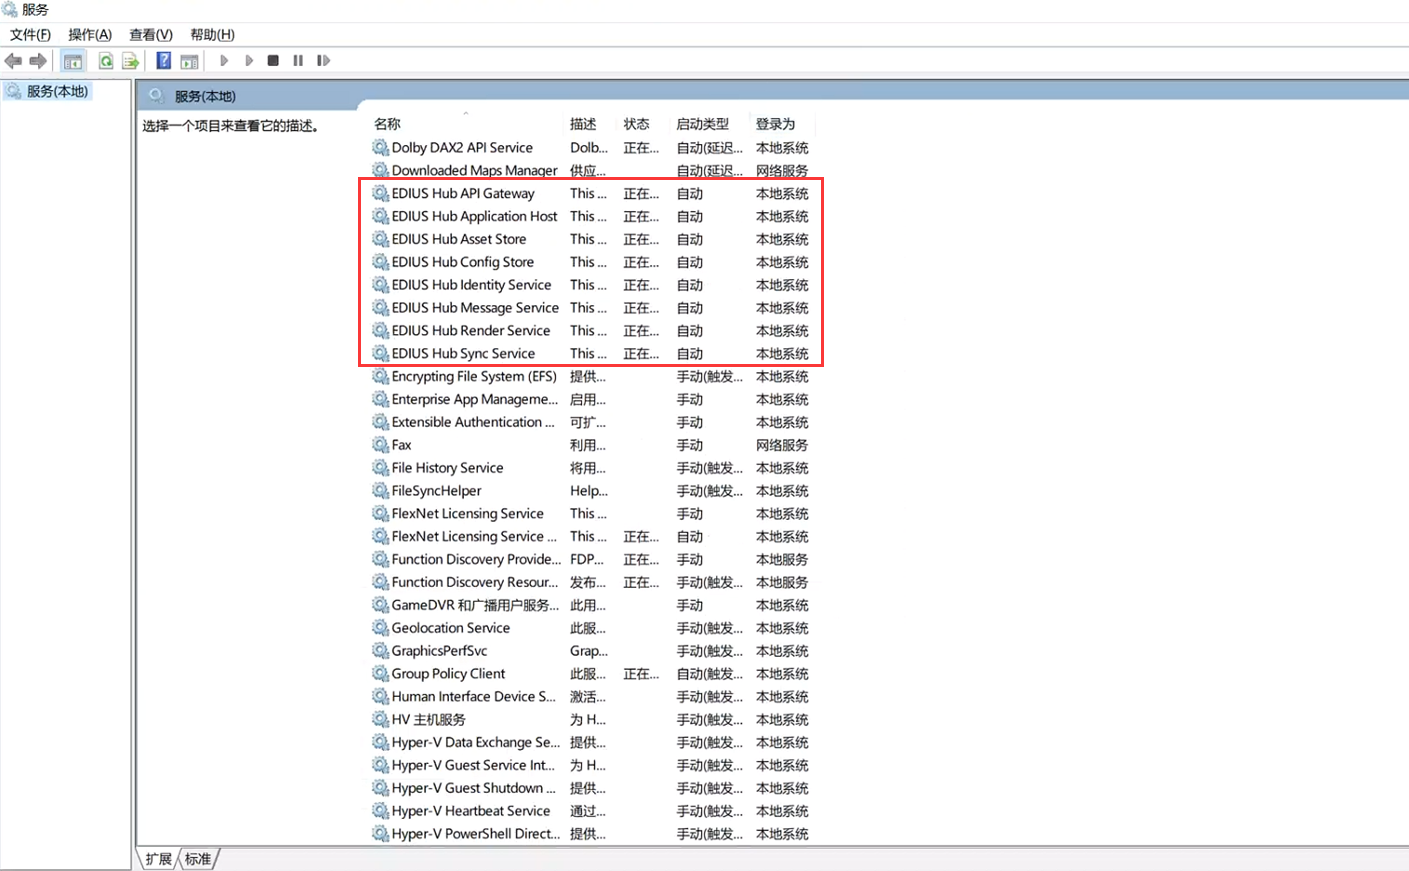Switch to the 扩展 tab
This screenshot has height=871, width=1409.
158,859
